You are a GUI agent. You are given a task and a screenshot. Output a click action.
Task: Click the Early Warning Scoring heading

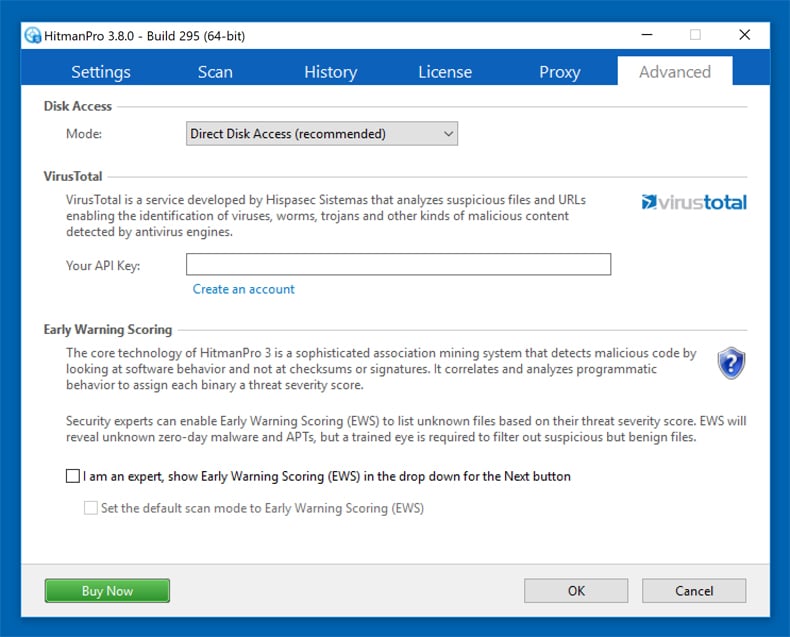pyautogui.click(x=108, y=330)
